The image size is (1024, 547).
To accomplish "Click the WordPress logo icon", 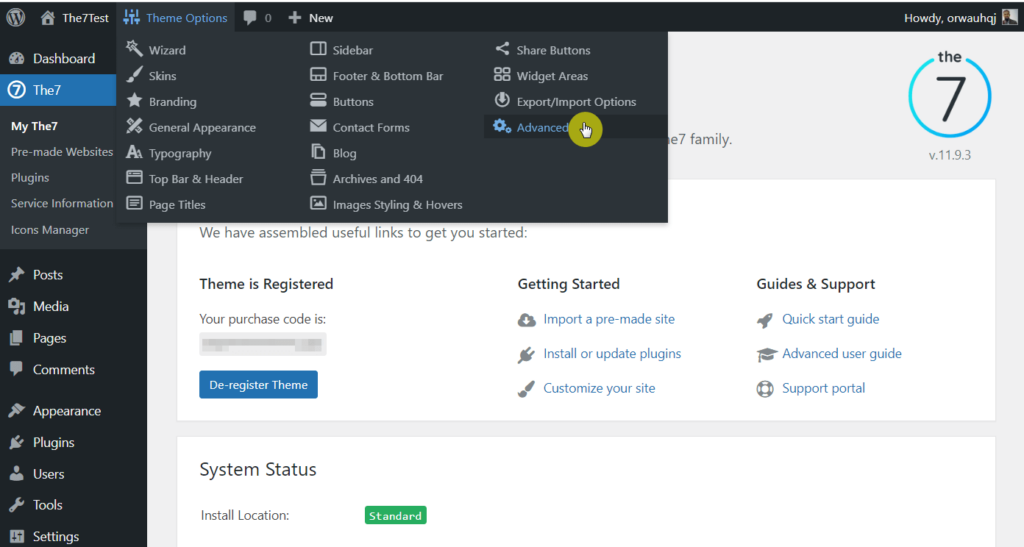I will point(16,18).
